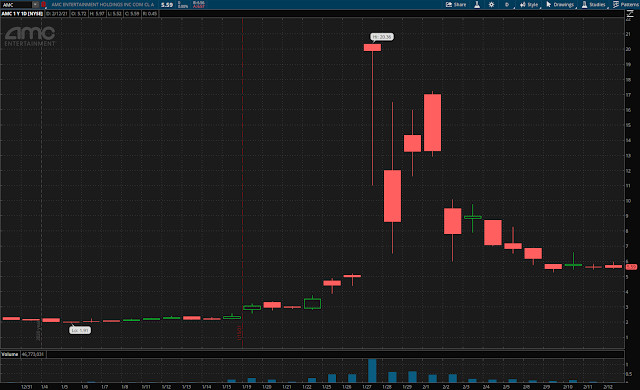The image size is (640, 390).
Task: Click the 1/28 volume bar
Action: coord(392,377)
